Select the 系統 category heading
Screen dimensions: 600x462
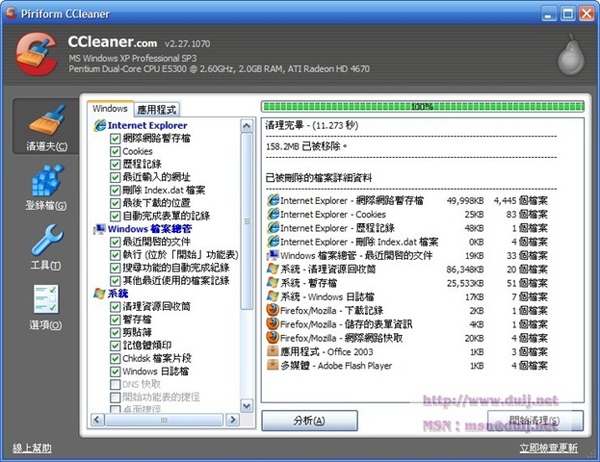tap(118, 294)
